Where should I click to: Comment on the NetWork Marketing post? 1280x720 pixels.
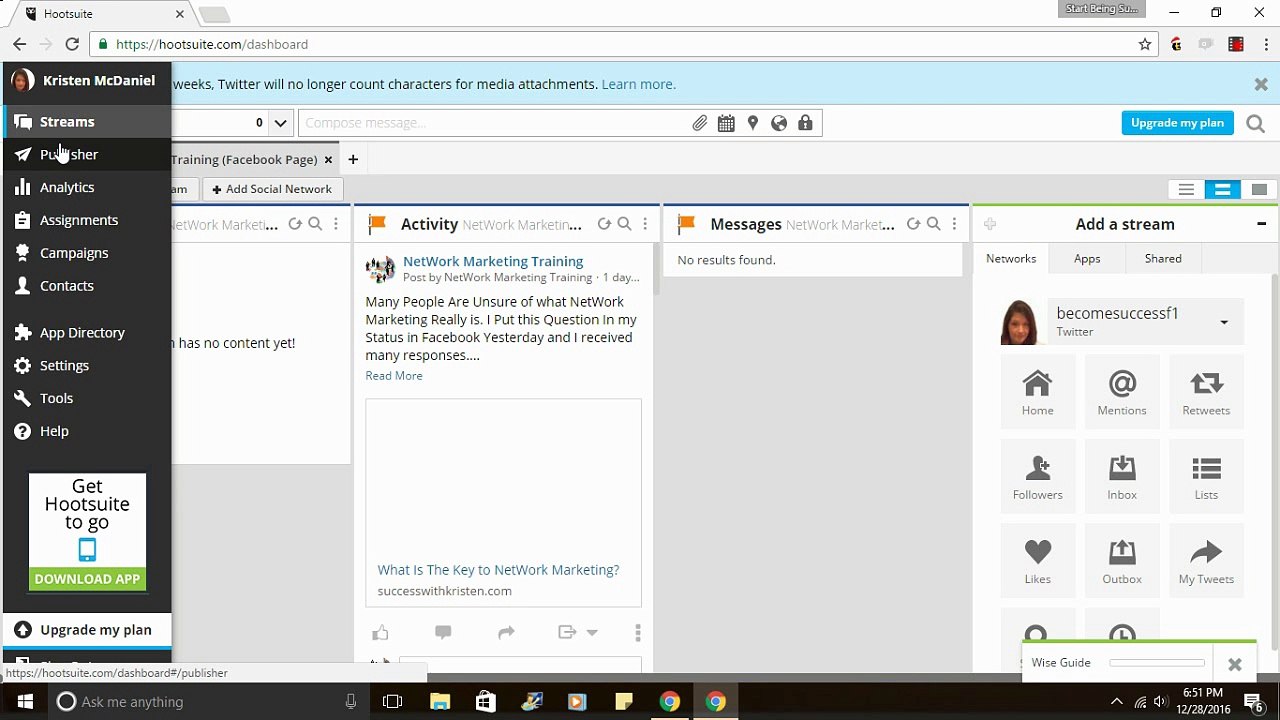click(x=443, y=632)
